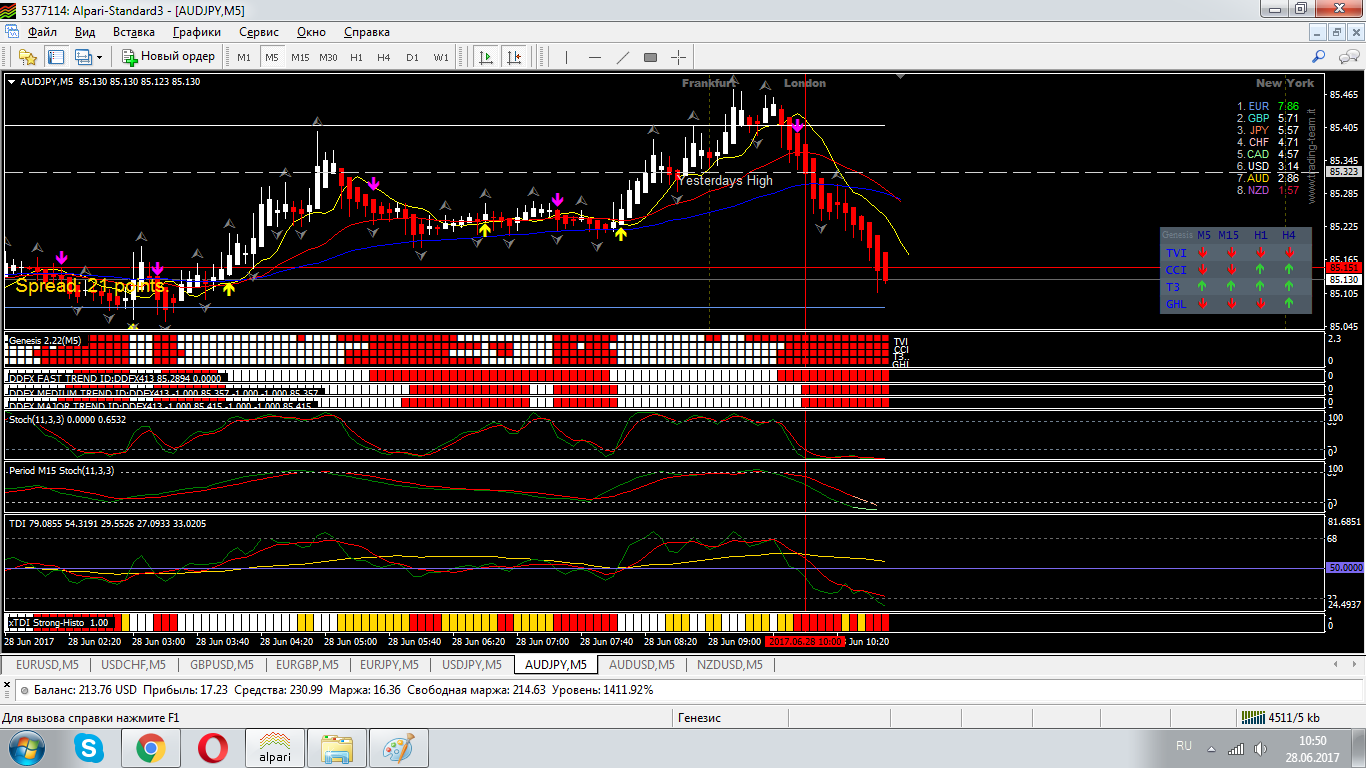The height and width of the screenshot is (768, 1366).
Task: Open the Windows Start button
Action: tap(26, 748)
